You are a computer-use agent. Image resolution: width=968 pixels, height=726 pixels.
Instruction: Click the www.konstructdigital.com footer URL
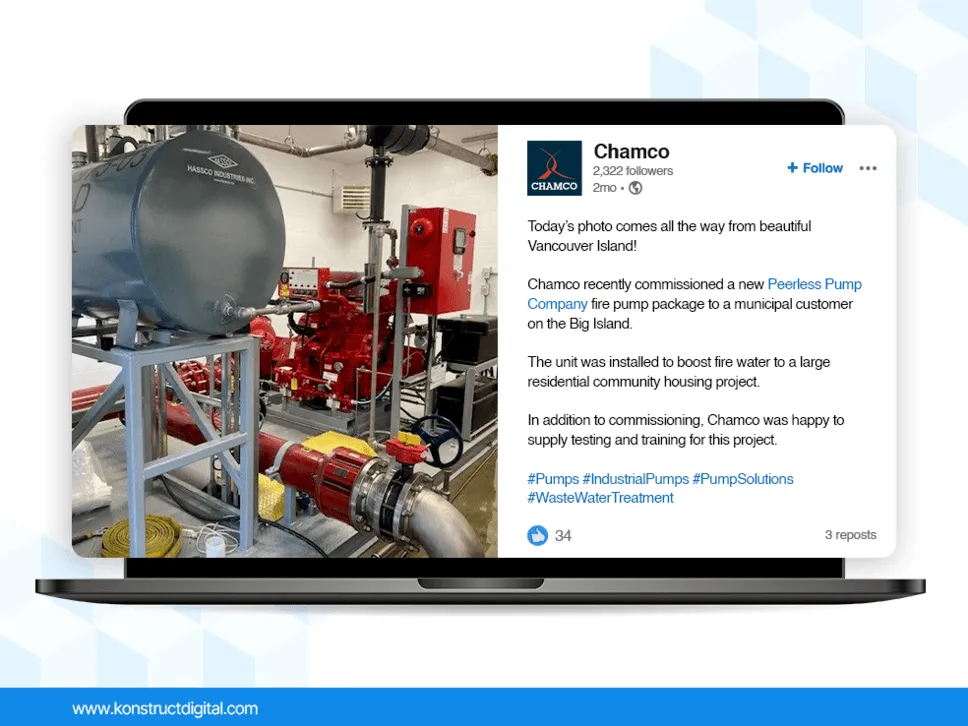(165, 708)
